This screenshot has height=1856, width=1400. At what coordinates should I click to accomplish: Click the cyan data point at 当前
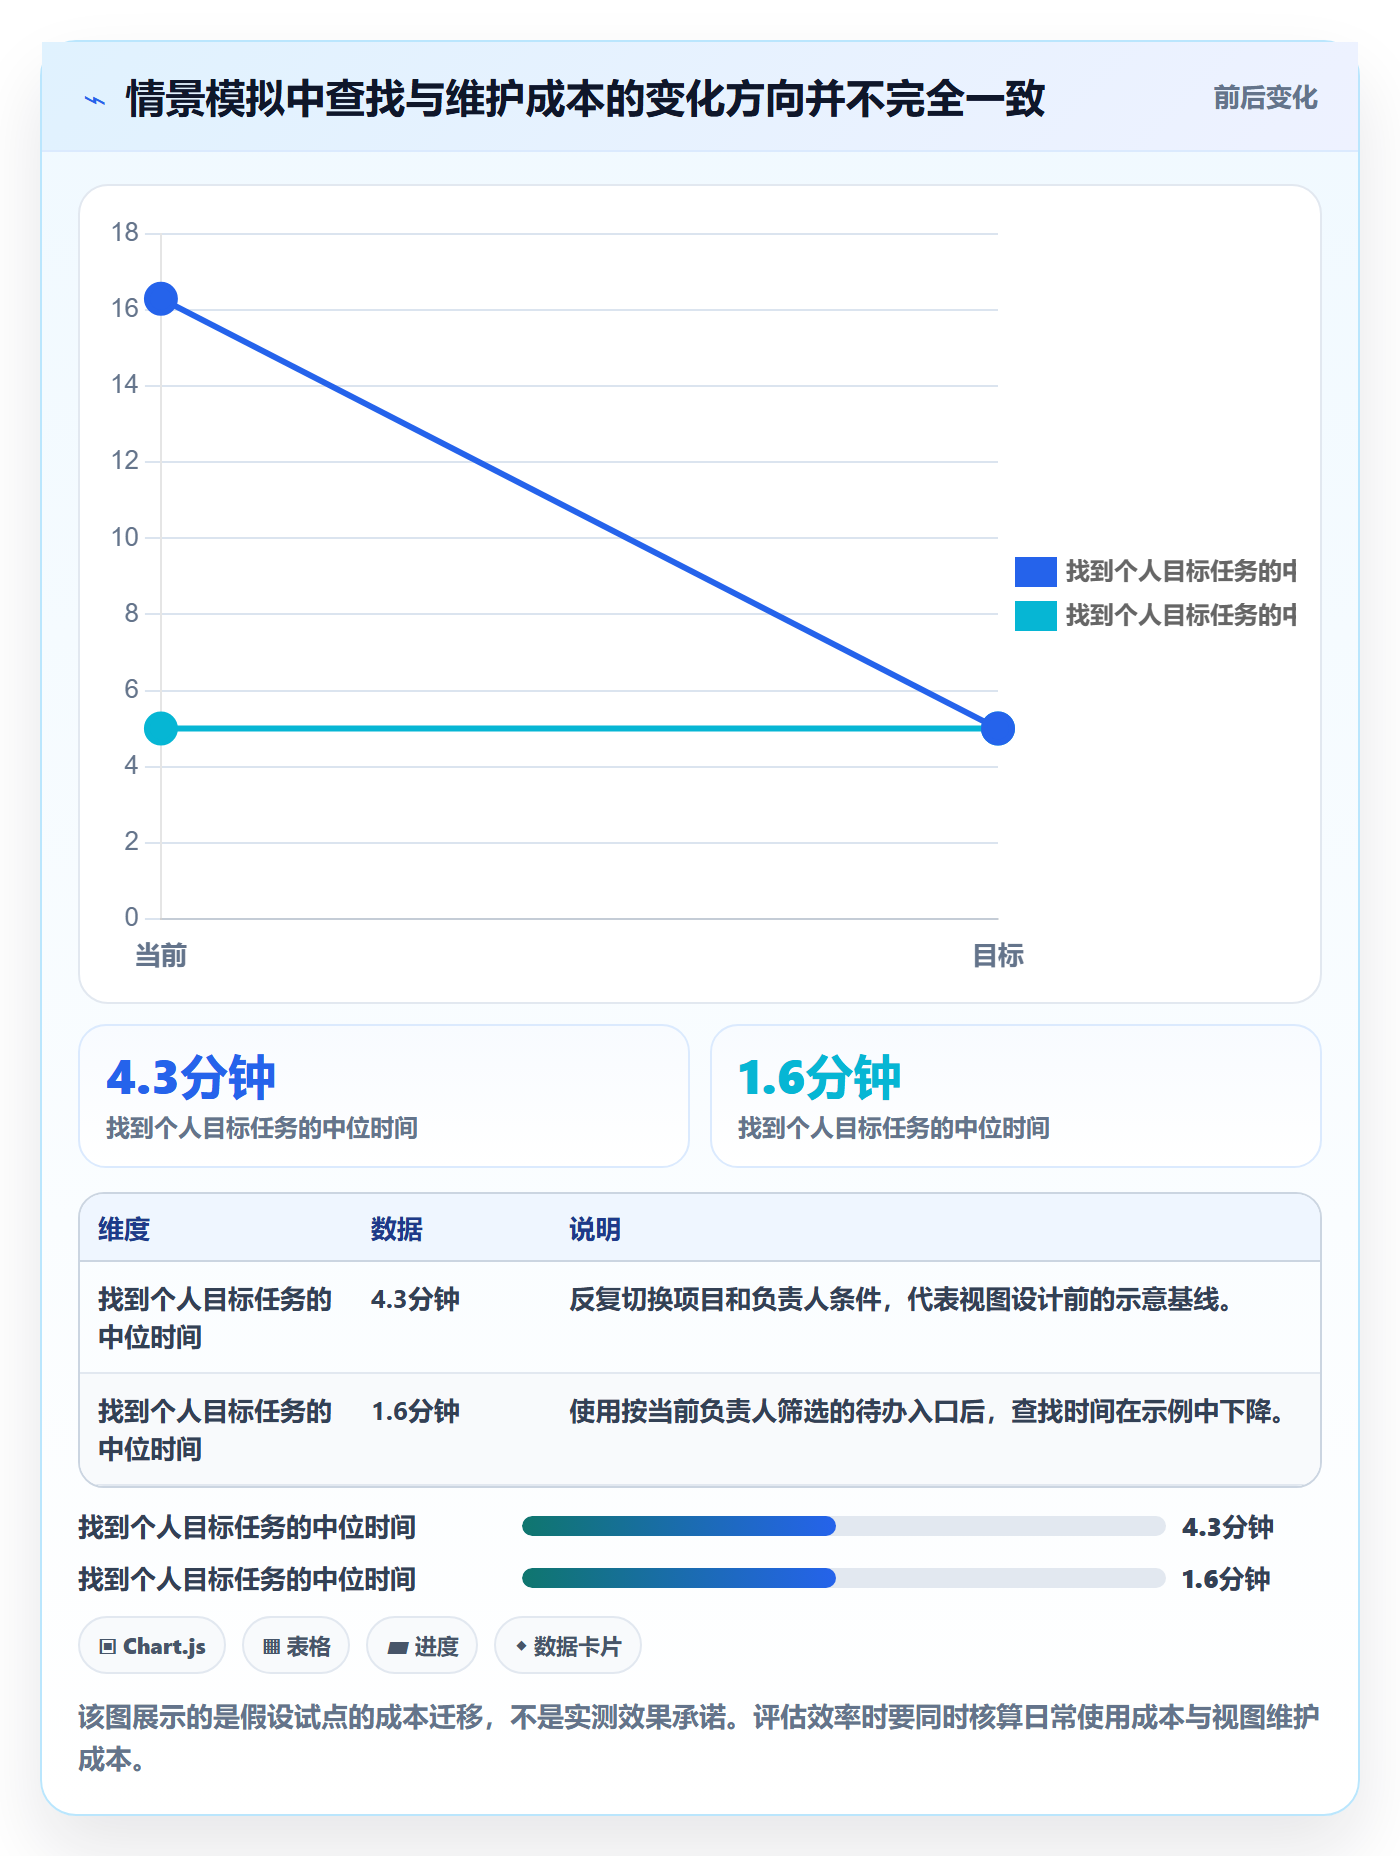pos(161,728)
